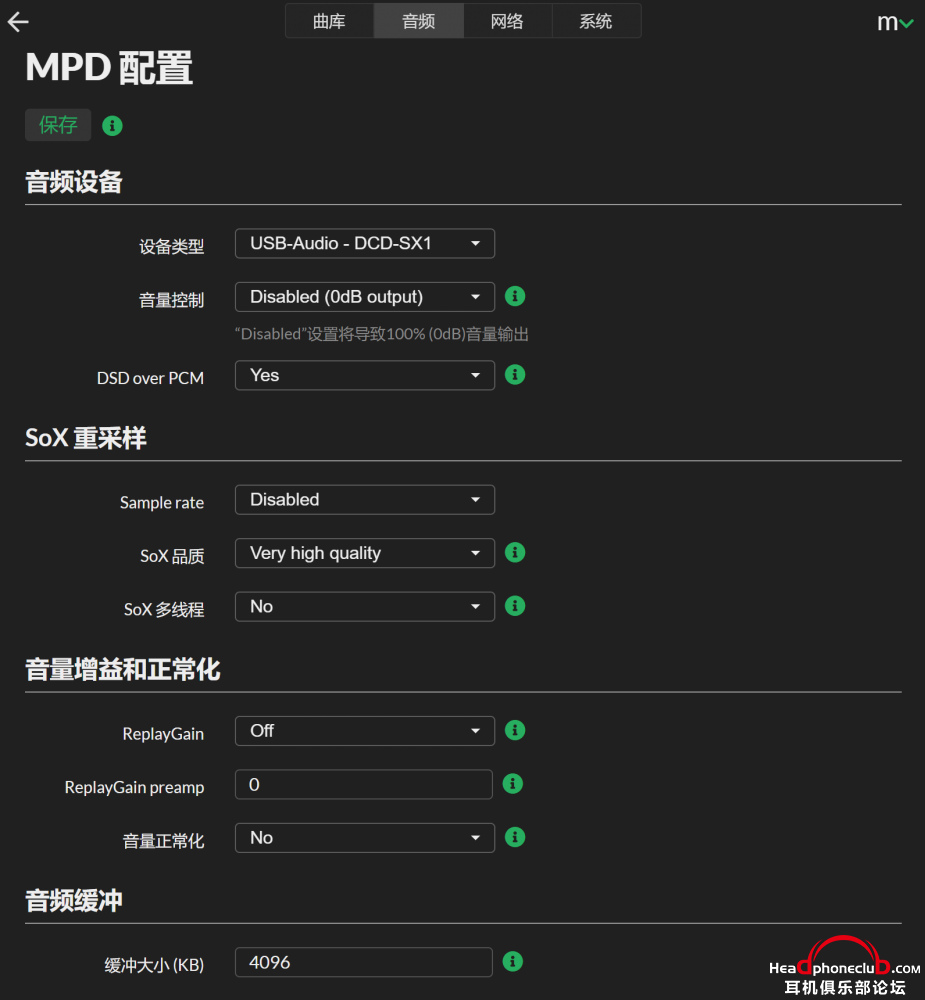925x1000 pixels.
Task: Open the SoX 多线程 dropdown
Action: [365, 607]
